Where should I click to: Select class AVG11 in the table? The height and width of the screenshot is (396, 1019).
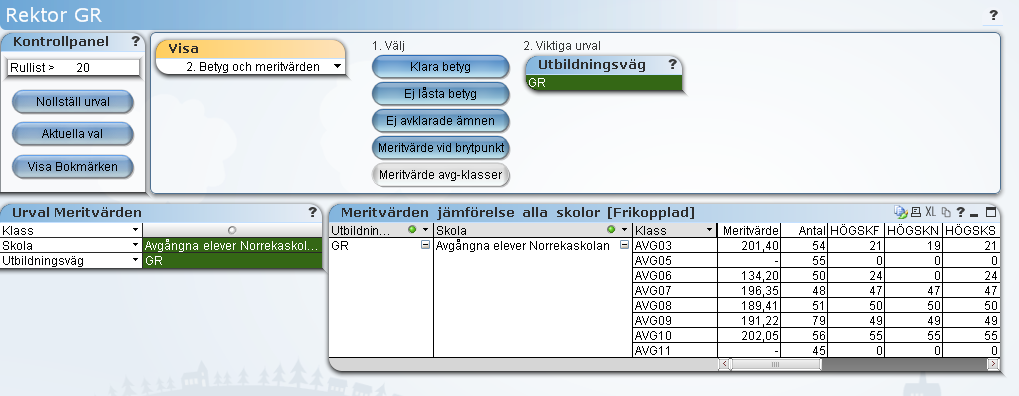tap(675, 350)
